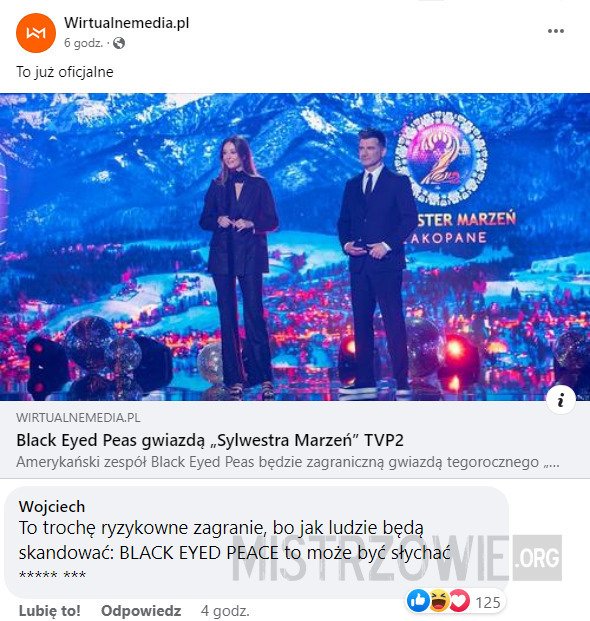The height and width of the screenshot is (621, 590).
Task: Click the info icon on article image
Action: click(561, 400)
